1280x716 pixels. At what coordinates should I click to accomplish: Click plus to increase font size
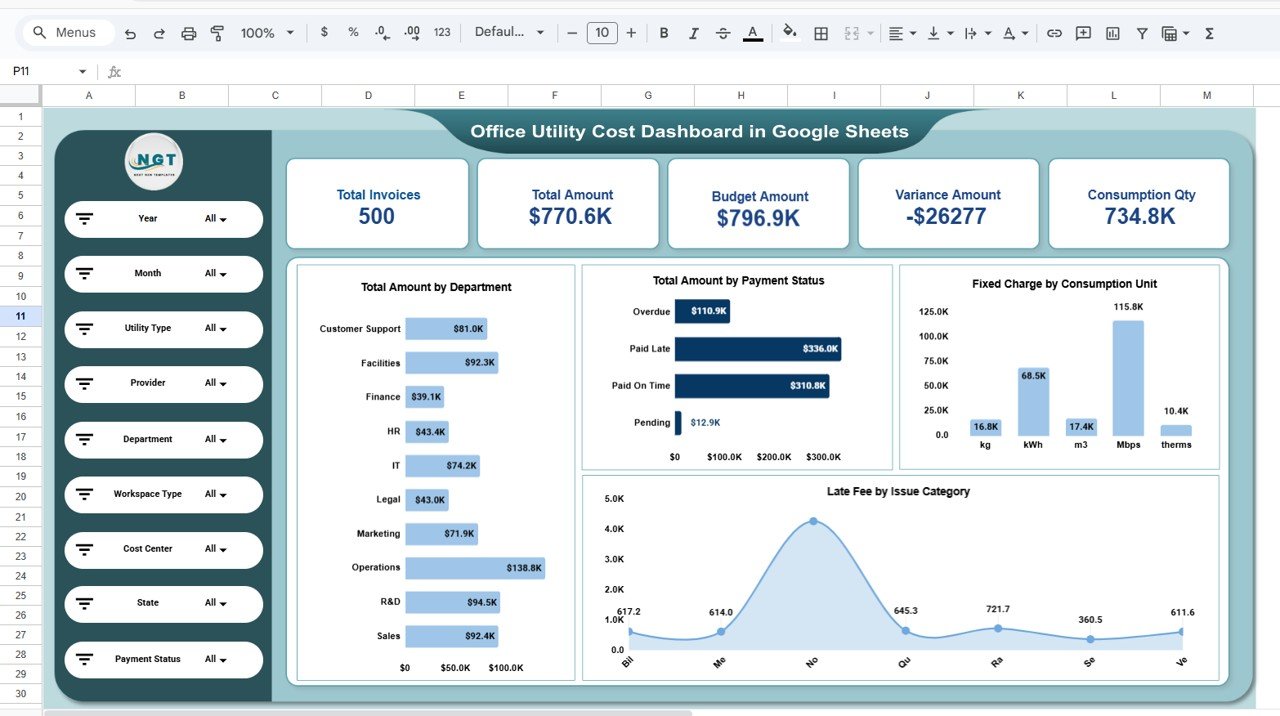[631, 32]
